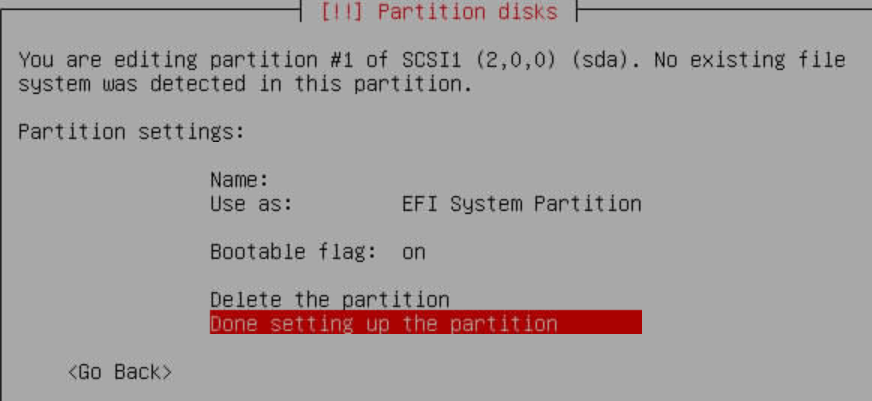Change the EFI System Partition value
The height and width of the screenshot is (401, 872).
tap(522, 204)
